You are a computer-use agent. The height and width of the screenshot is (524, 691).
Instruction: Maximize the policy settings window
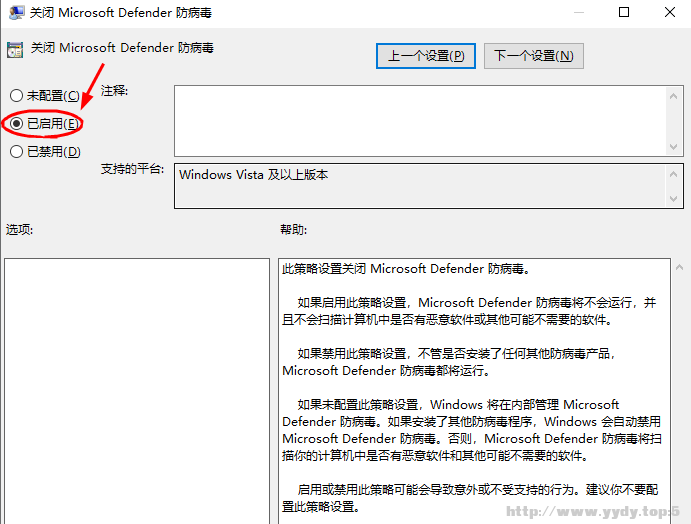click(x=624, y=12)
